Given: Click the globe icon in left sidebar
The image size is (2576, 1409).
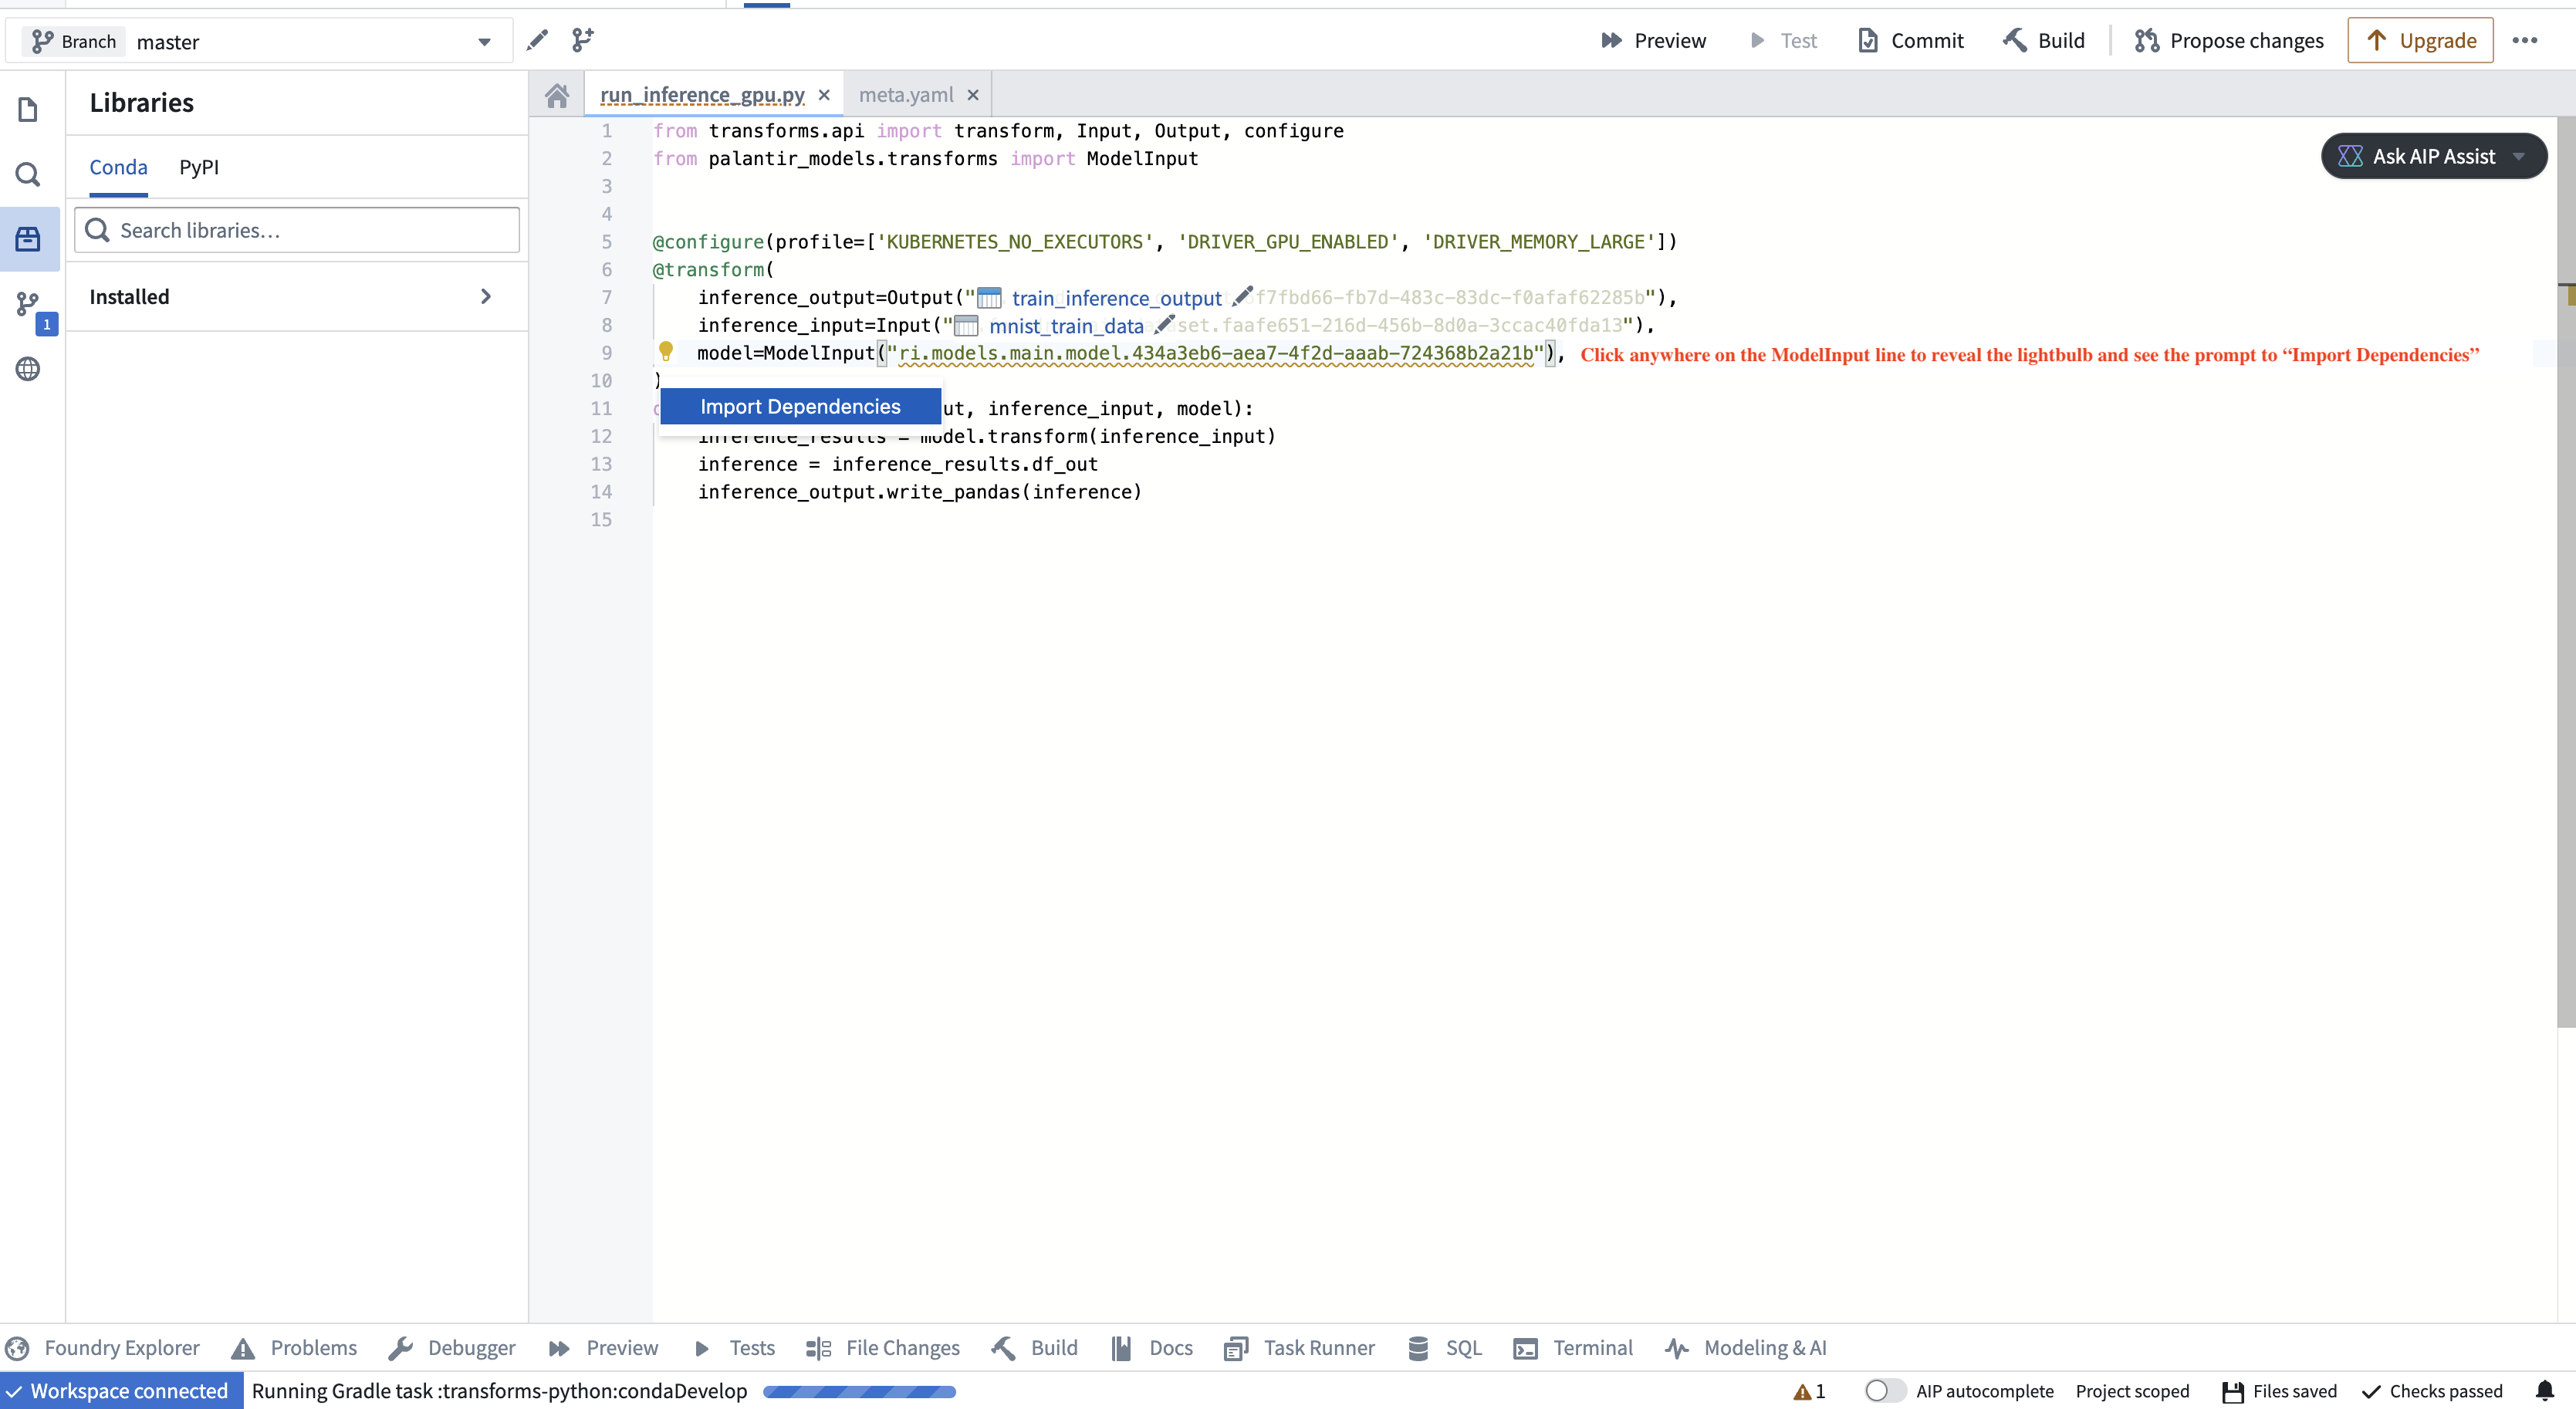Looking at the screenshot, I should coord(28,369).
